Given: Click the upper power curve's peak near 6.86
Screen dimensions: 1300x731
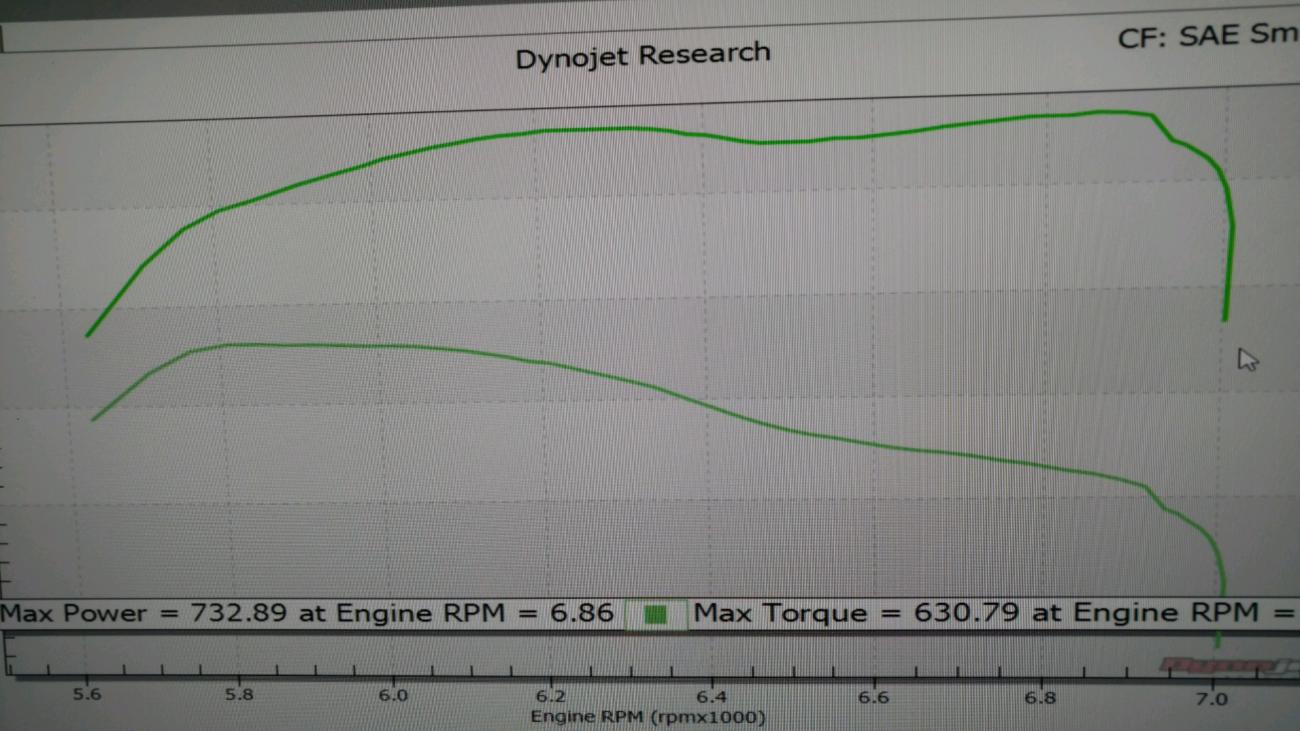Looking at the screenshot, I should tap(1105, 111).
